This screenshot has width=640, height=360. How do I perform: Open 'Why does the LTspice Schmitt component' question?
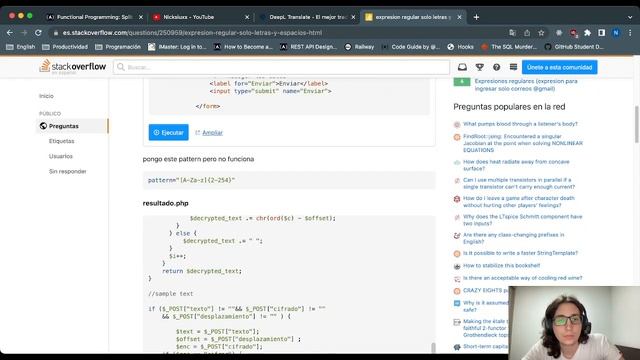tap(522, 220)
